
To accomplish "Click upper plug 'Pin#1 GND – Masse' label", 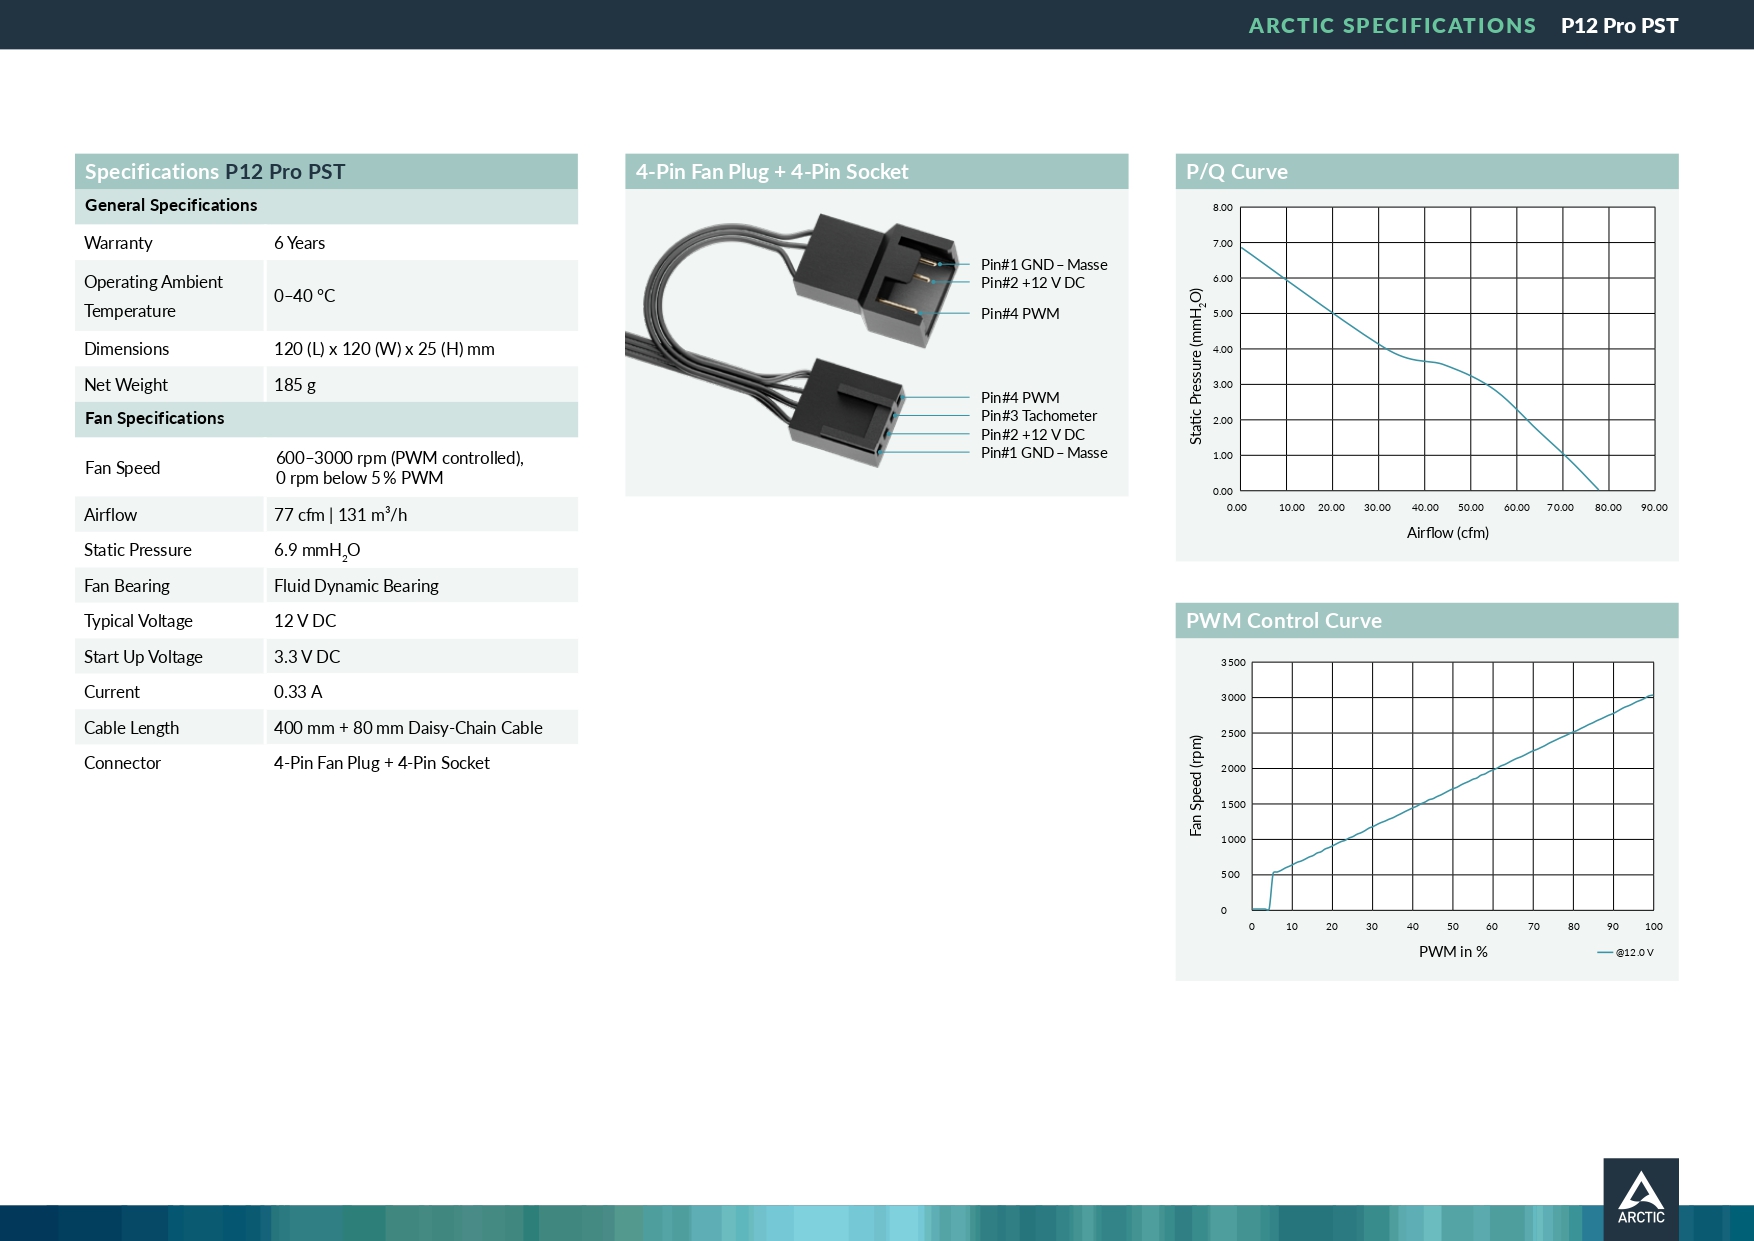I will pos(1044,265).
